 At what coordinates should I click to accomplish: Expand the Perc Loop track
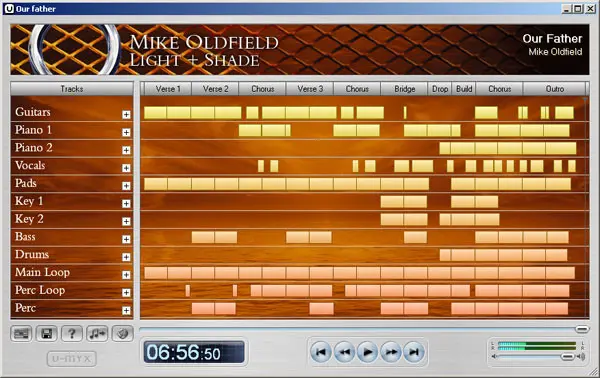(x=126, y=292)
